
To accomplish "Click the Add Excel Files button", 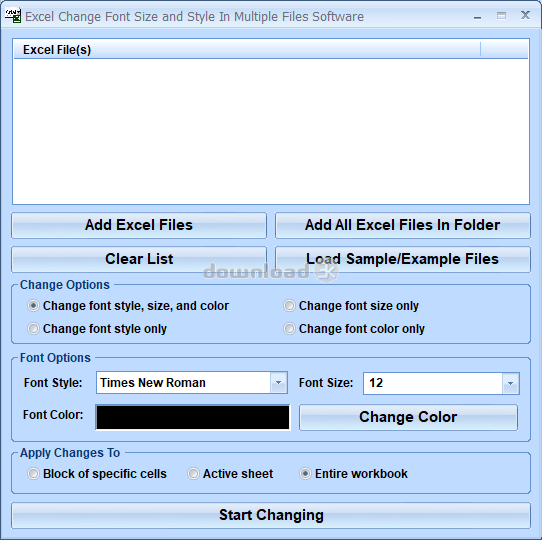I will pyautogui.click(x=139, y=225).
